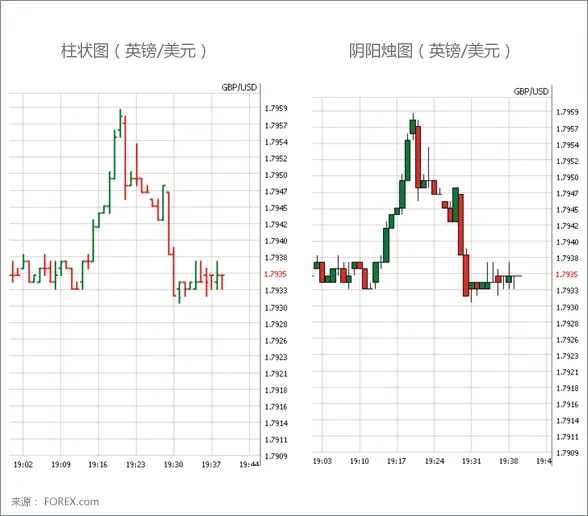The height and width of the screenshot is (516, 588).
Task: Click 1.7921 on the bar chart axis
Action: 276,374
